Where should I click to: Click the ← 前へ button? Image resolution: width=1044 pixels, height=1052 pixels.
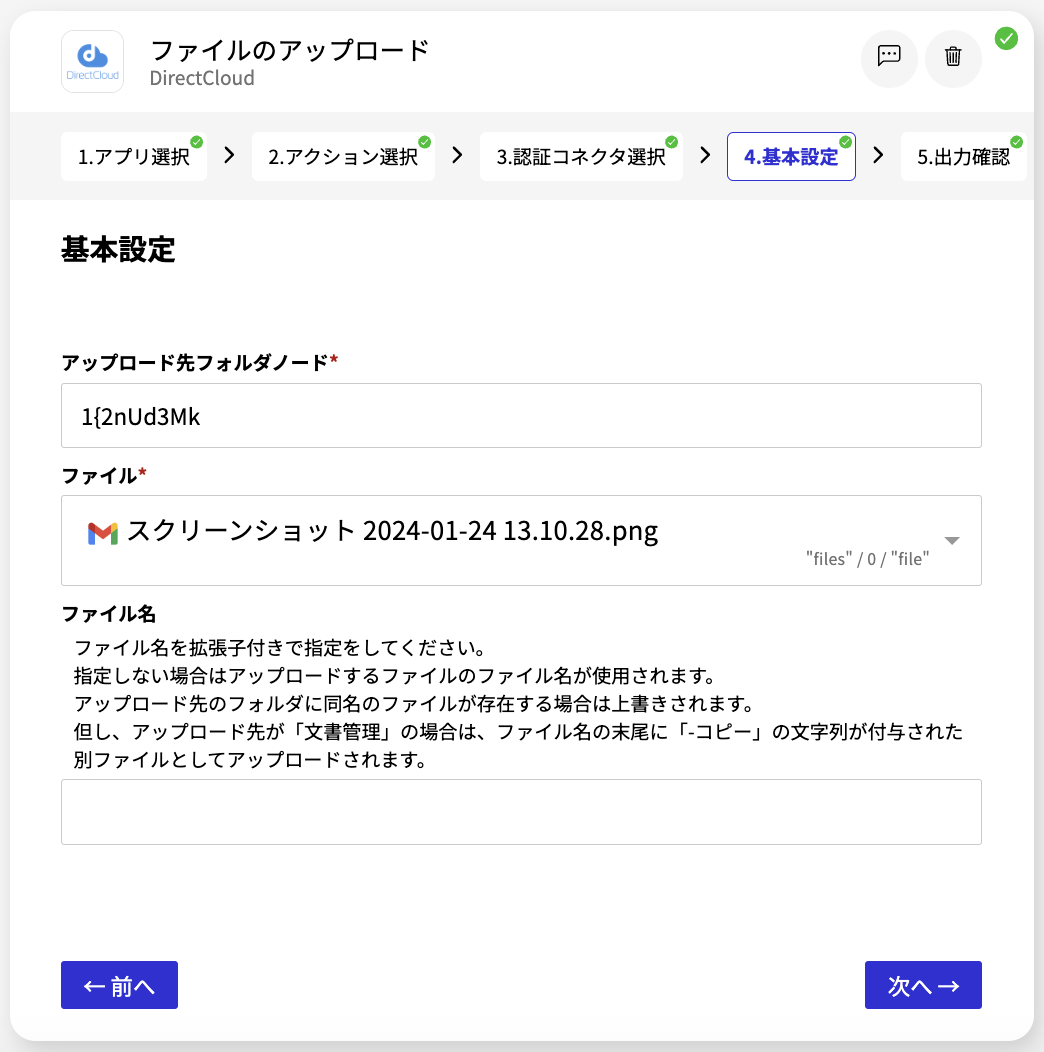pyautogui.click(x=119, y=985)
